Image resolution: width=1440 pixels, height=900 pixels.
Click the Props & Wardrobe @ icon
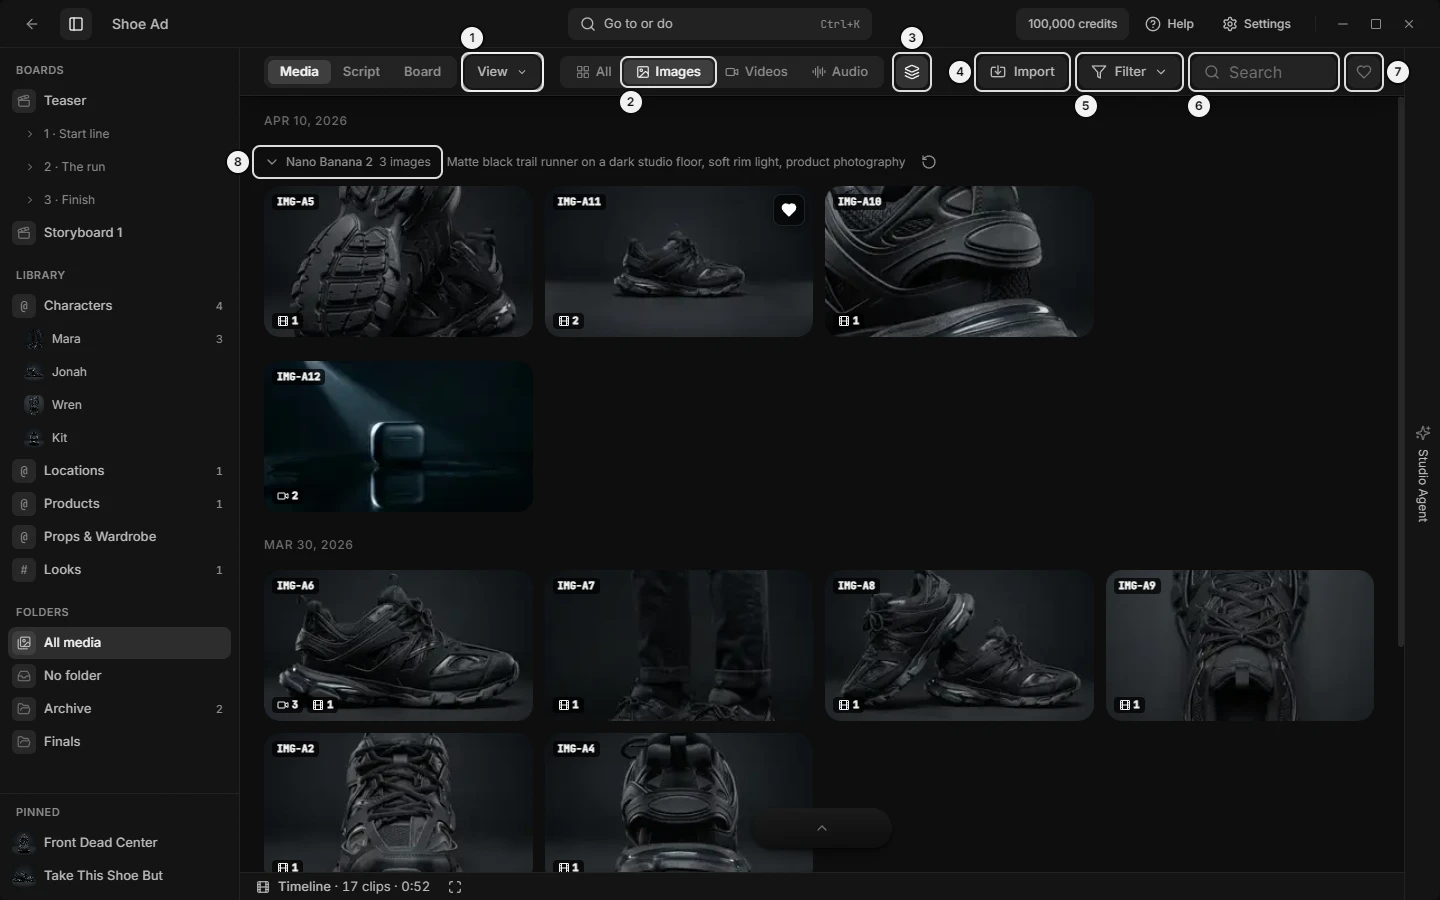coord(25,537)
